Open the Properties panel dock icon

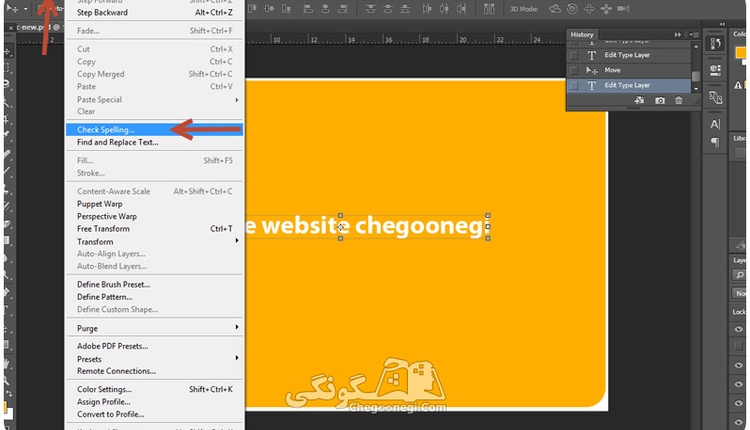pos(716,70)
